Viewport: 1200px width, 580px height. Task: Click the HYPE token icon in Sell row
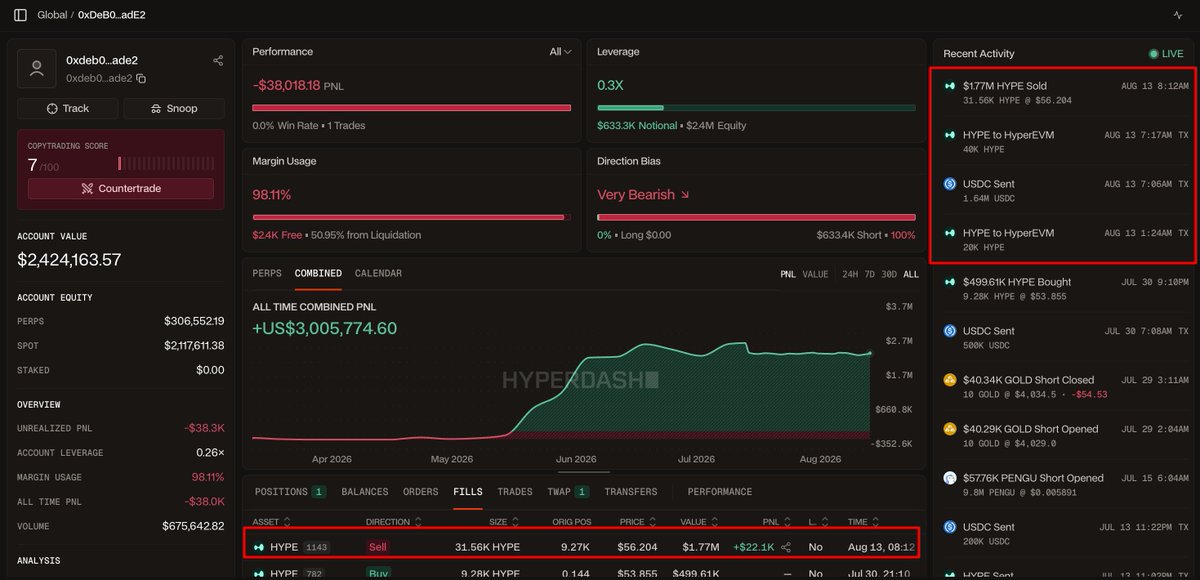coord(260,547)
